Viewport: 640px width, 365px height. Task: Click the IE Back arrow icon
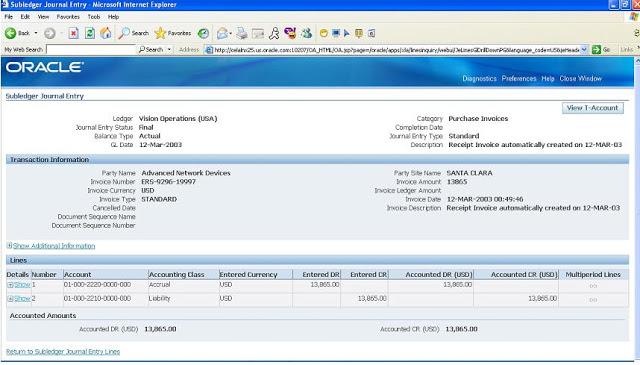10,33
